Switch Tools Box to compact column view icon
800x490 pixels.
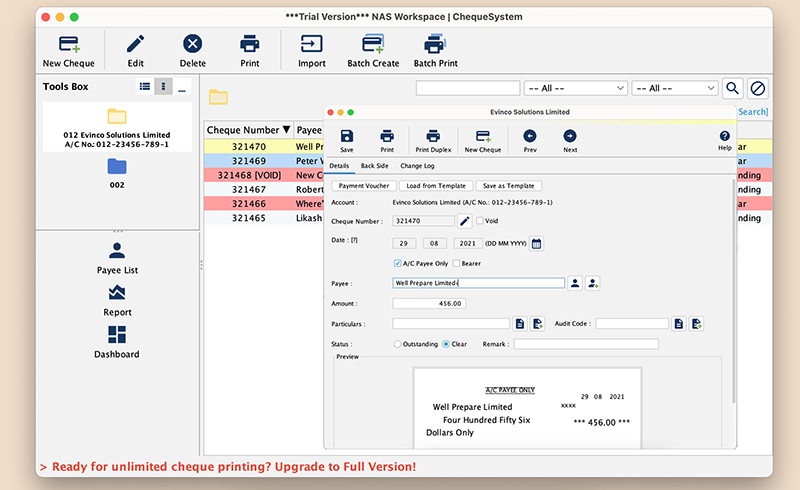[163, 86]
